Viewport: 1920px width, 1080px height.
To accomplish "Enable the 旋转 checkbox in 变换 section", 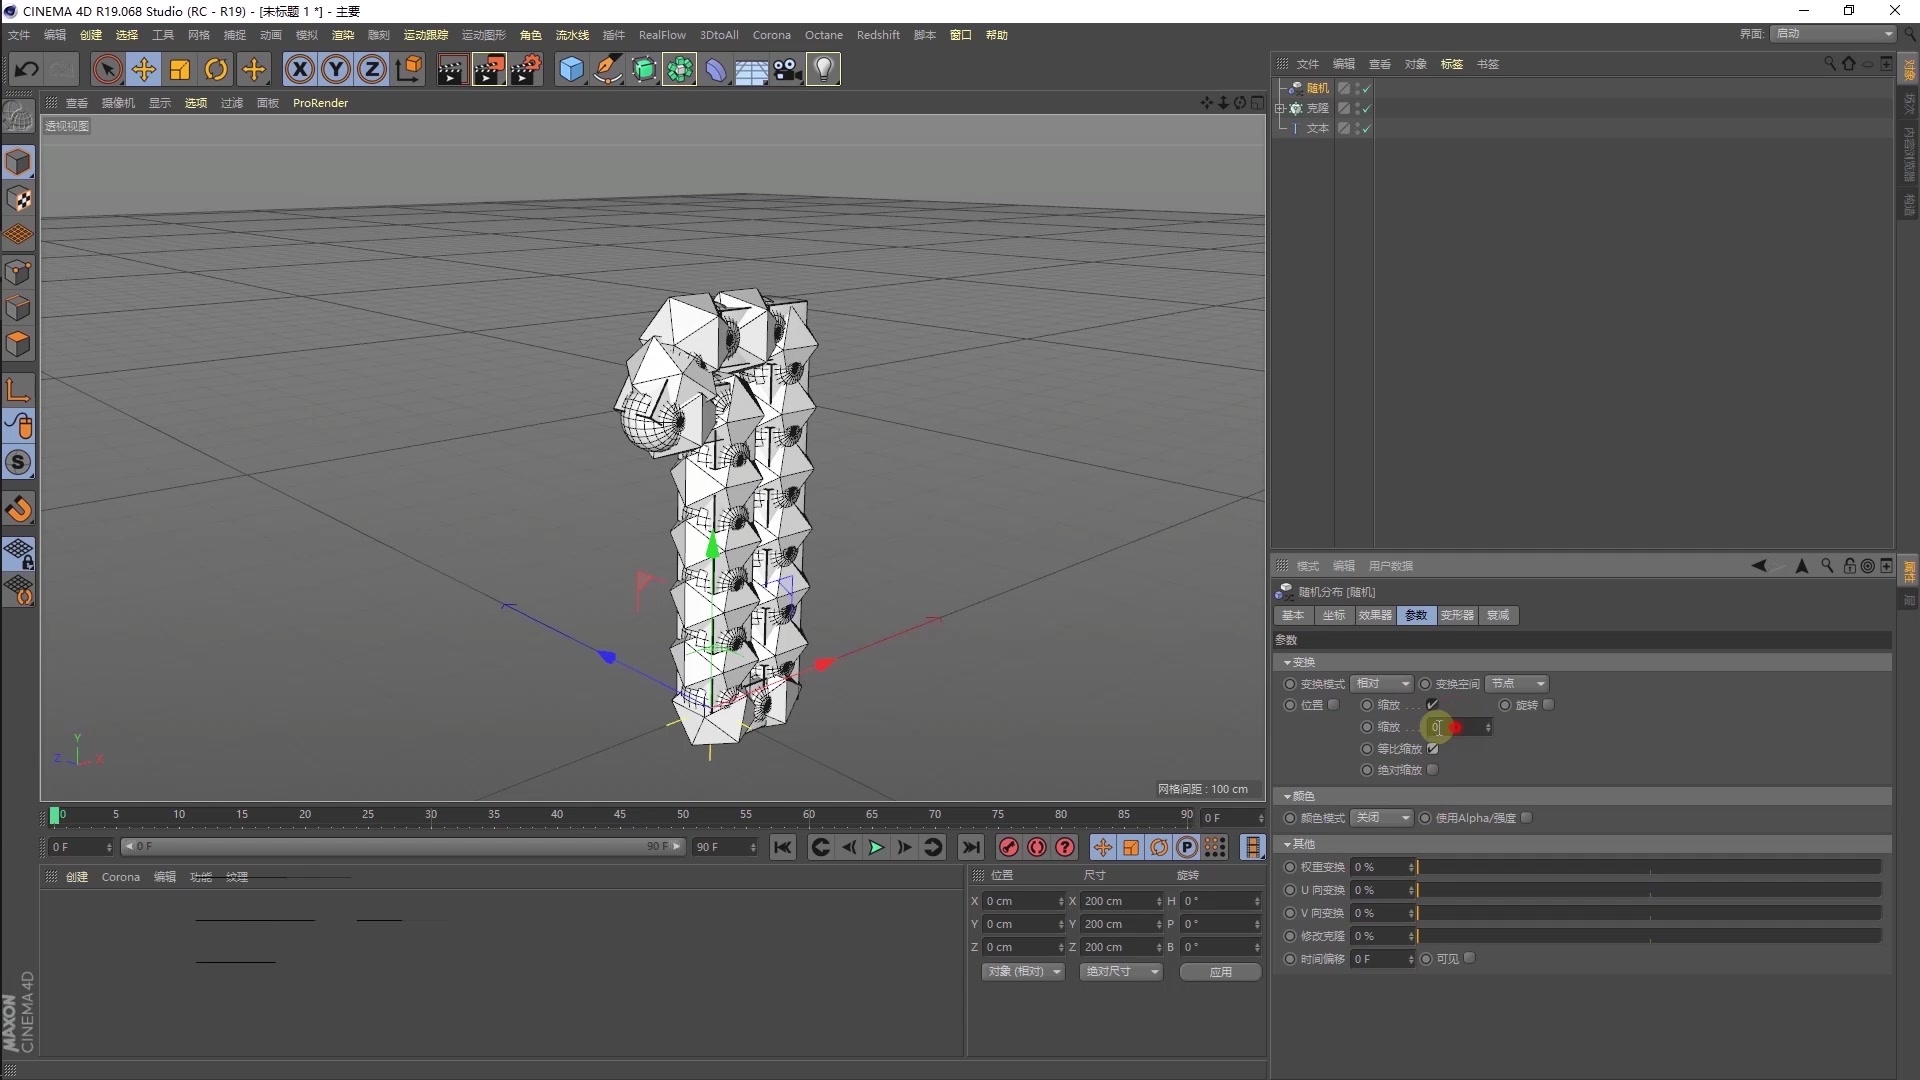I will (x=1548, y=704).
